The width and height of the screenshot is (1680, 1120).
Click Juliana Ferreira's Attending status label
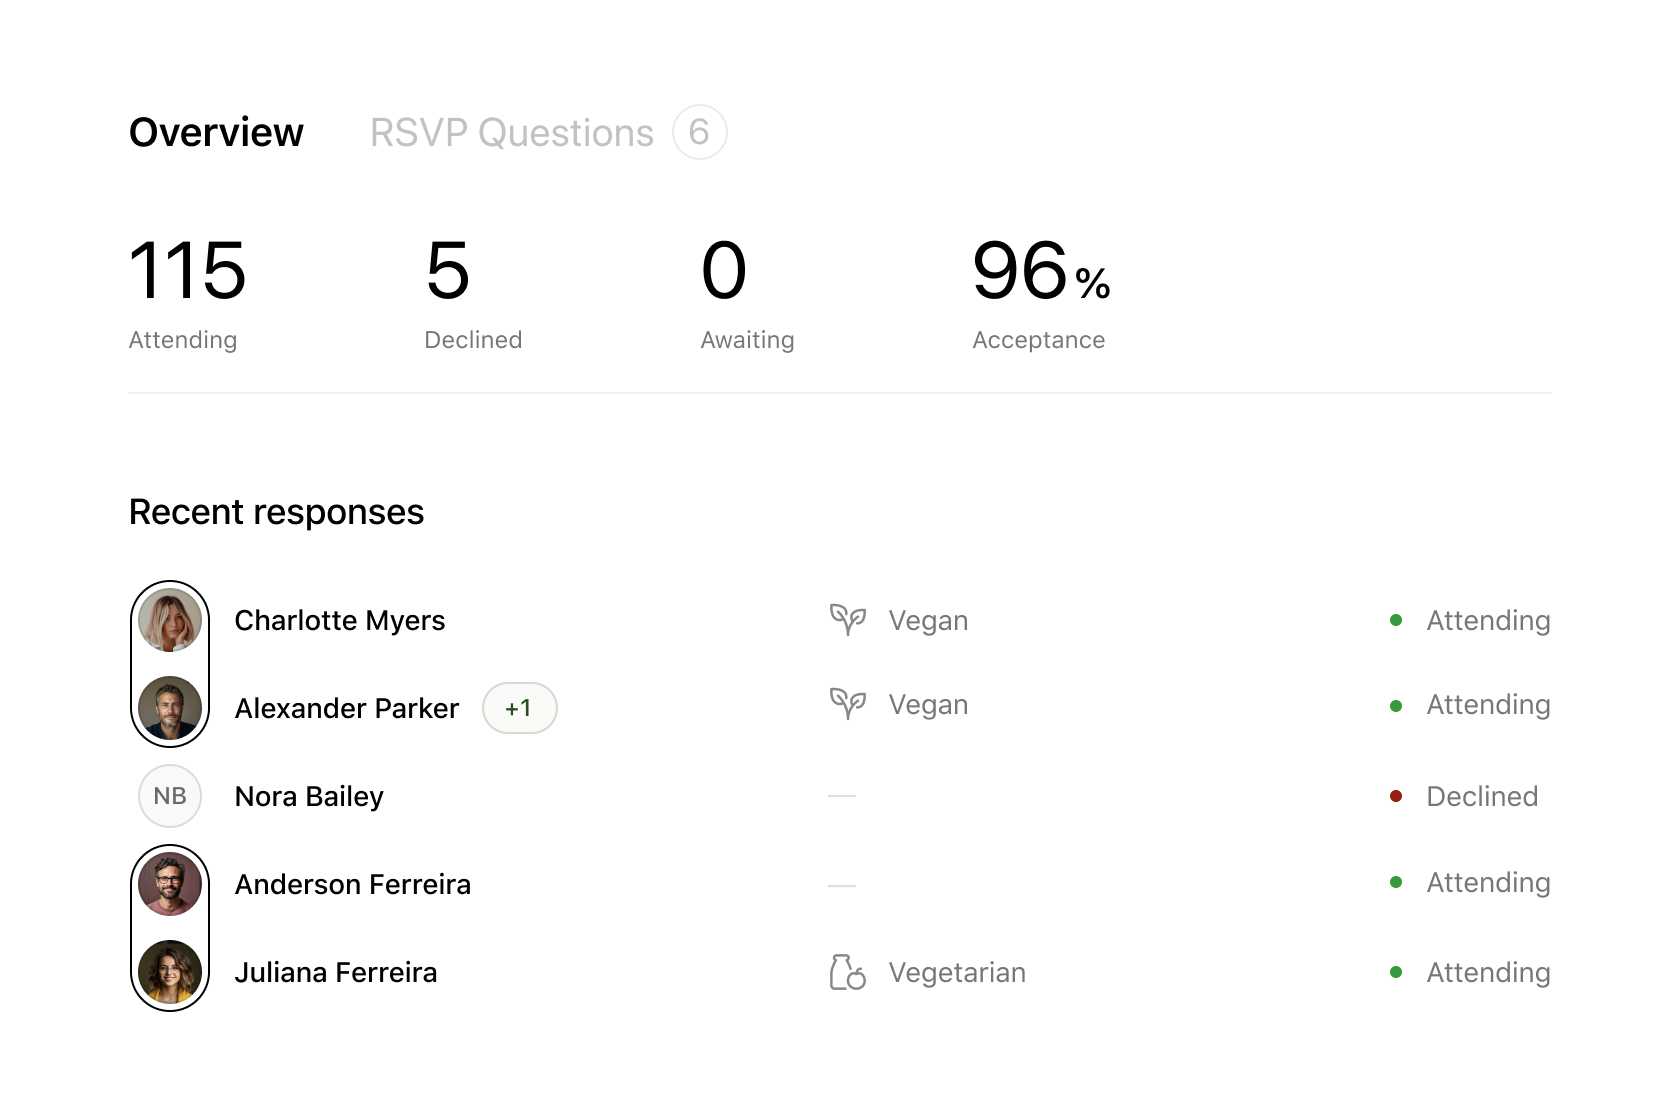1488,972
